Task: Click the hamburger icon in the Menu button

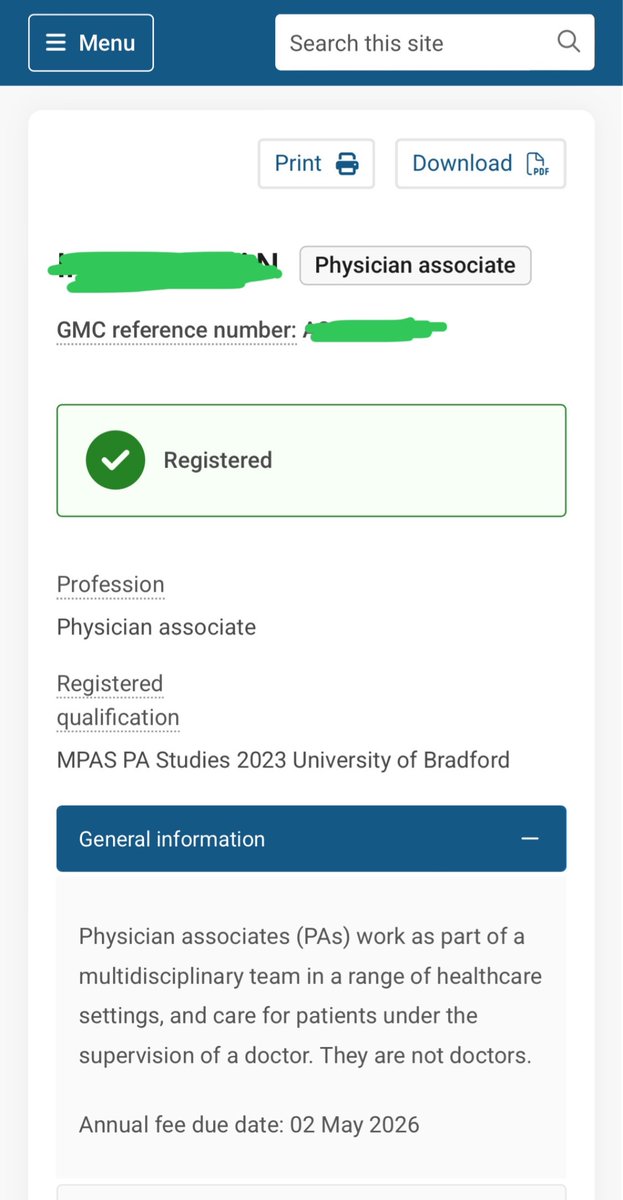Action: coord(56,43)
